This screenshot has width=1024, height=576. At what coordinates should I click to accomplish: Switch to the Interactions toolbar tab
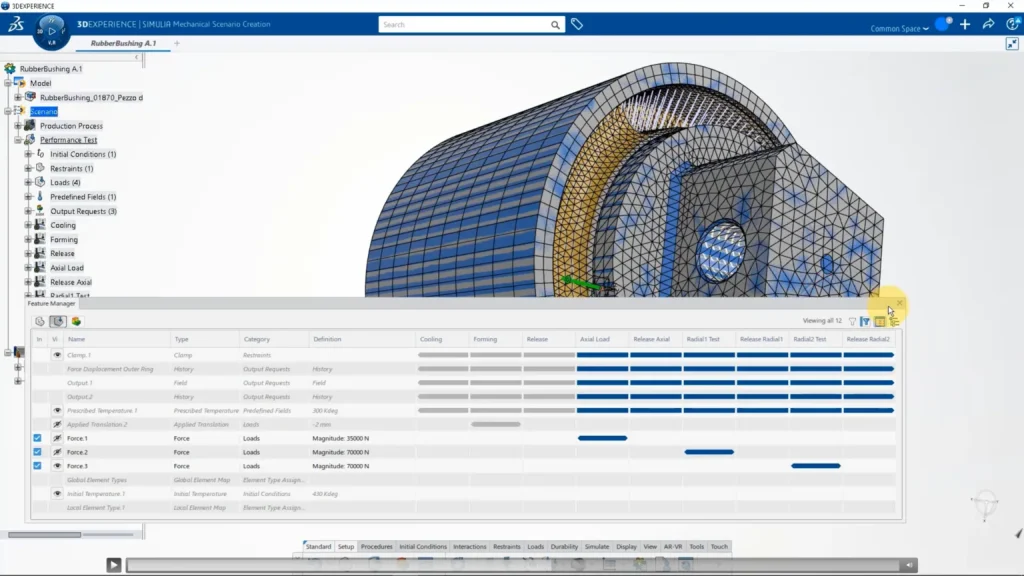point(470,547)
